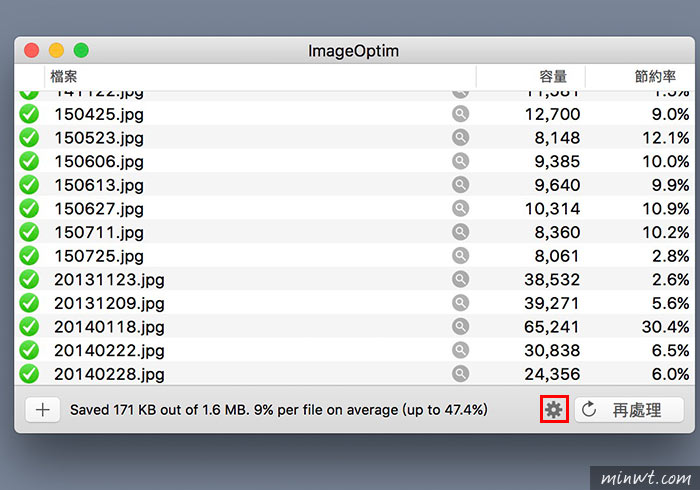Select file name 20140222.jpg

tap(109, 351)
